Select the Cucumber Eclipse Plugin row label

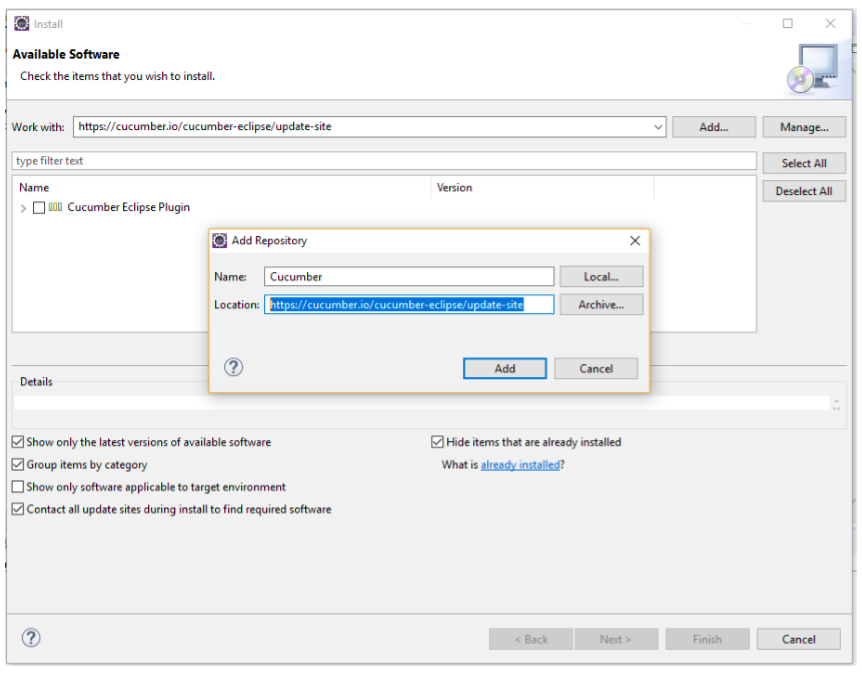(x=129, y=207)
